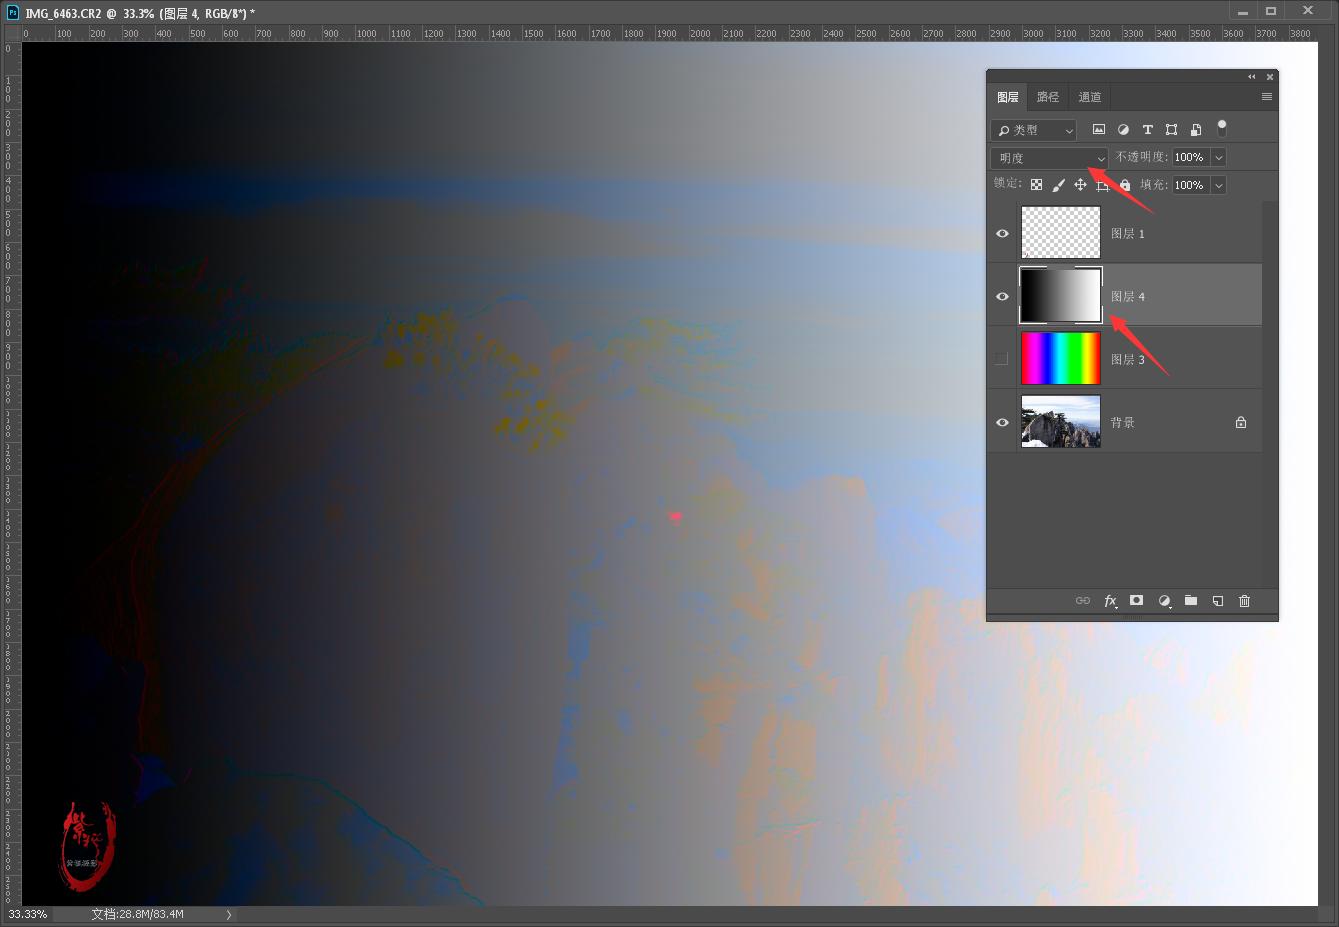Viewport: 1339px width, 927px height.
Task: Create a new group with folder icon
Action: 1191,601
